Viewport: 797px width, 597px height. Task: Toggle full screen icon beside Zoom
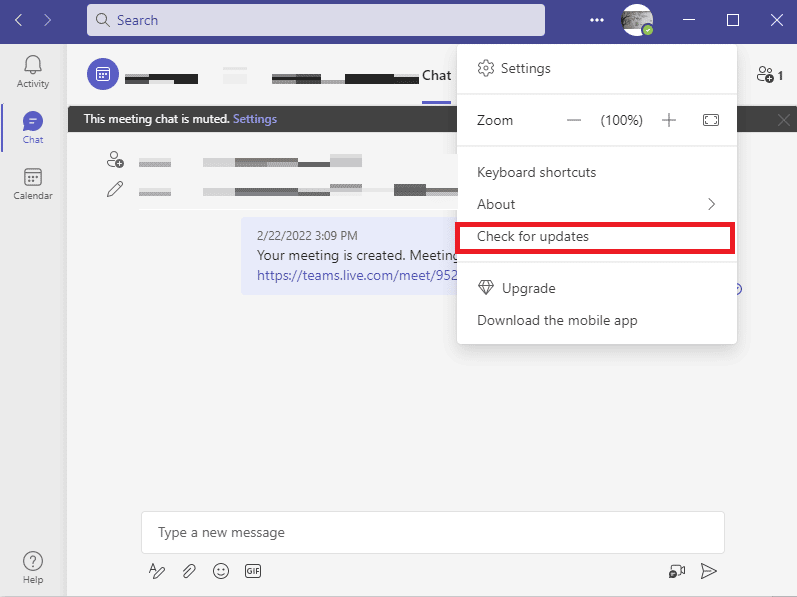coord(711,120)
